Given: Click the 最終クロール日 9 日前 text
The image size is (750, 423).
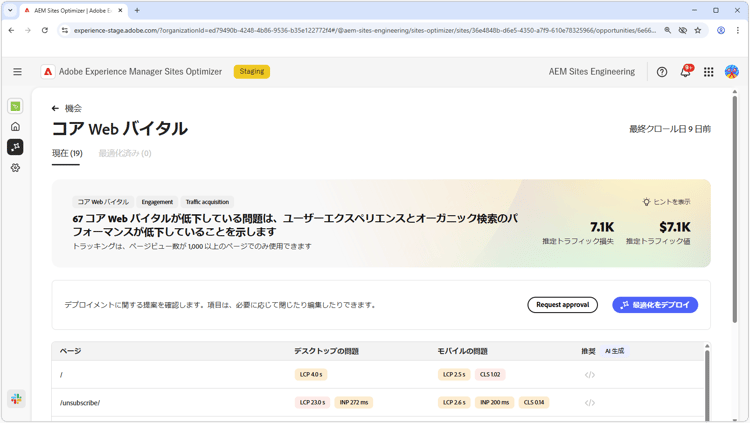Looking at the screenshot, I should [x=670, y=129].
